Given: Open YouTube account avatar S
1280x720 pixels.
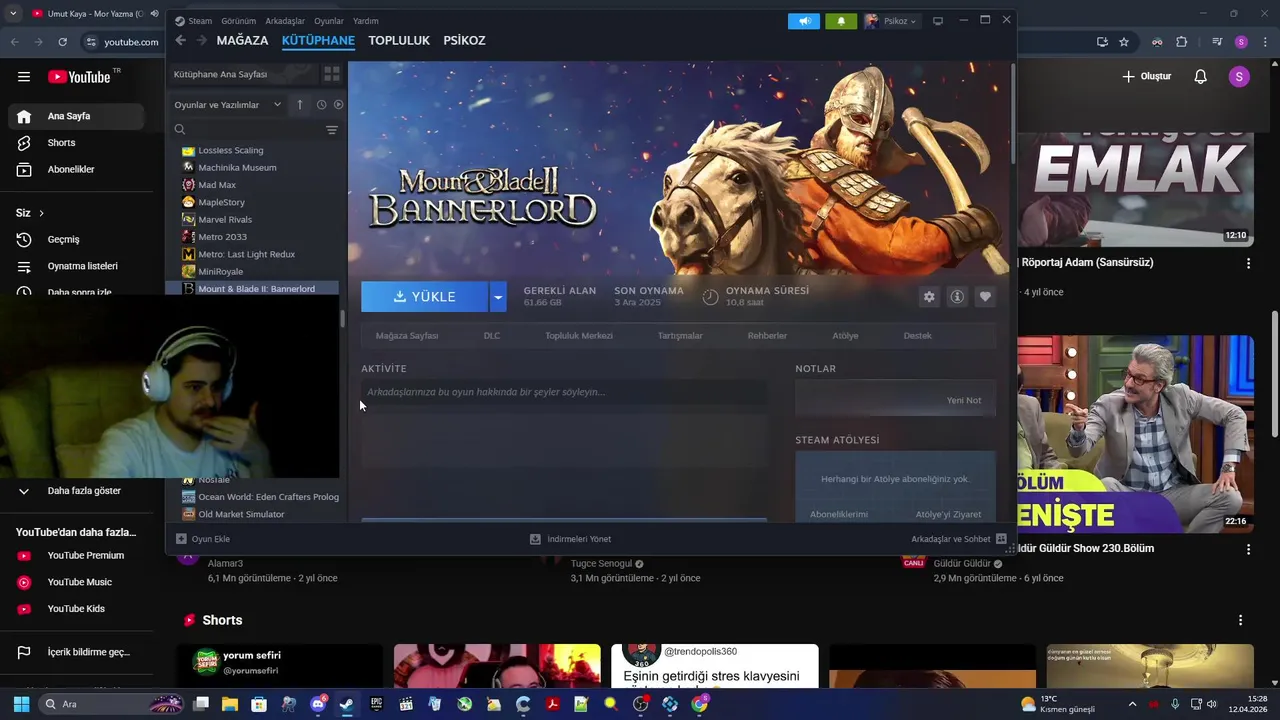Looking at the screenshot, I should tap(1239, 76).
